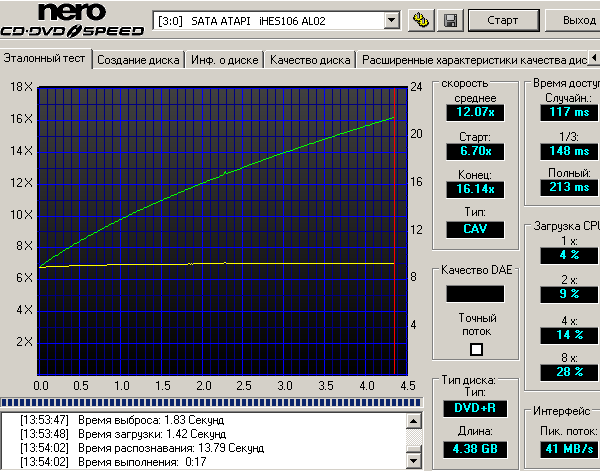
Task: Click the empty Качество DAE value box
Action: [475, 294]
